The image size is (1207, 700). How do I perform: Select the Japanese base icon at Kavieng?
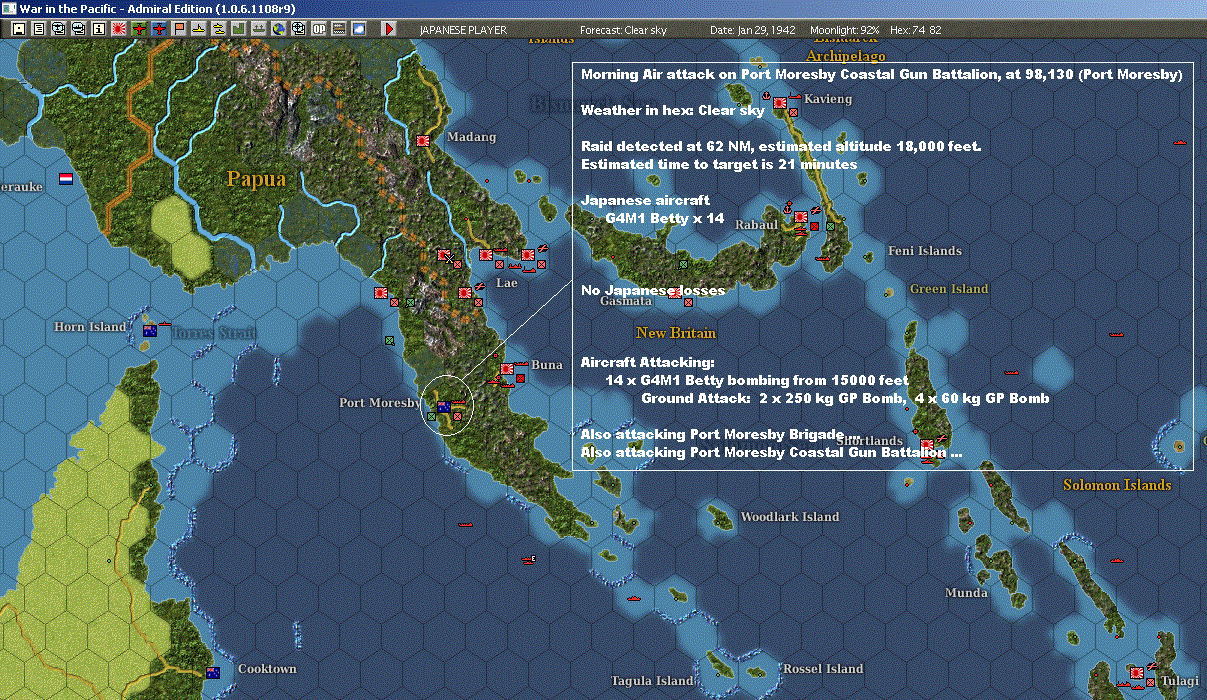(x=779, y=101)
